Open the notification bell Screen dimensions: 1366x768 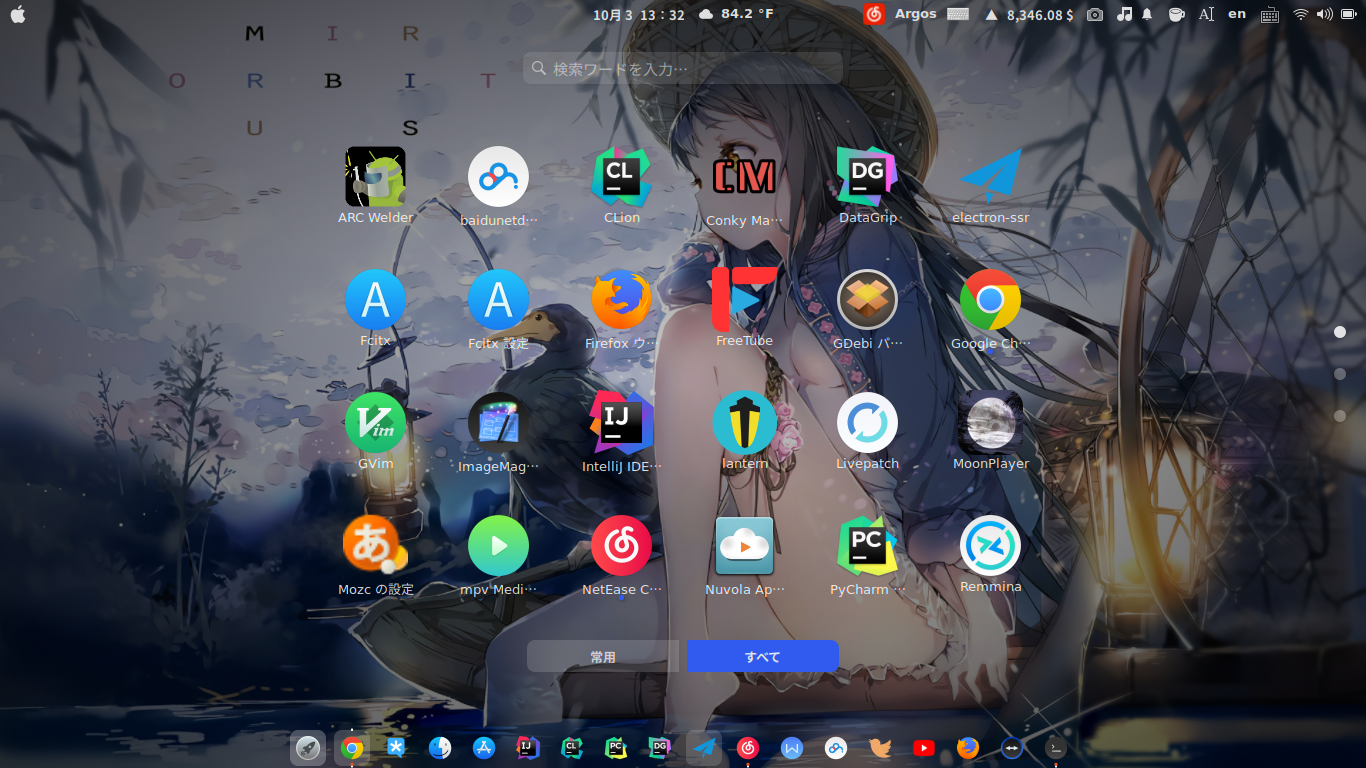[x=1148, y=14]
